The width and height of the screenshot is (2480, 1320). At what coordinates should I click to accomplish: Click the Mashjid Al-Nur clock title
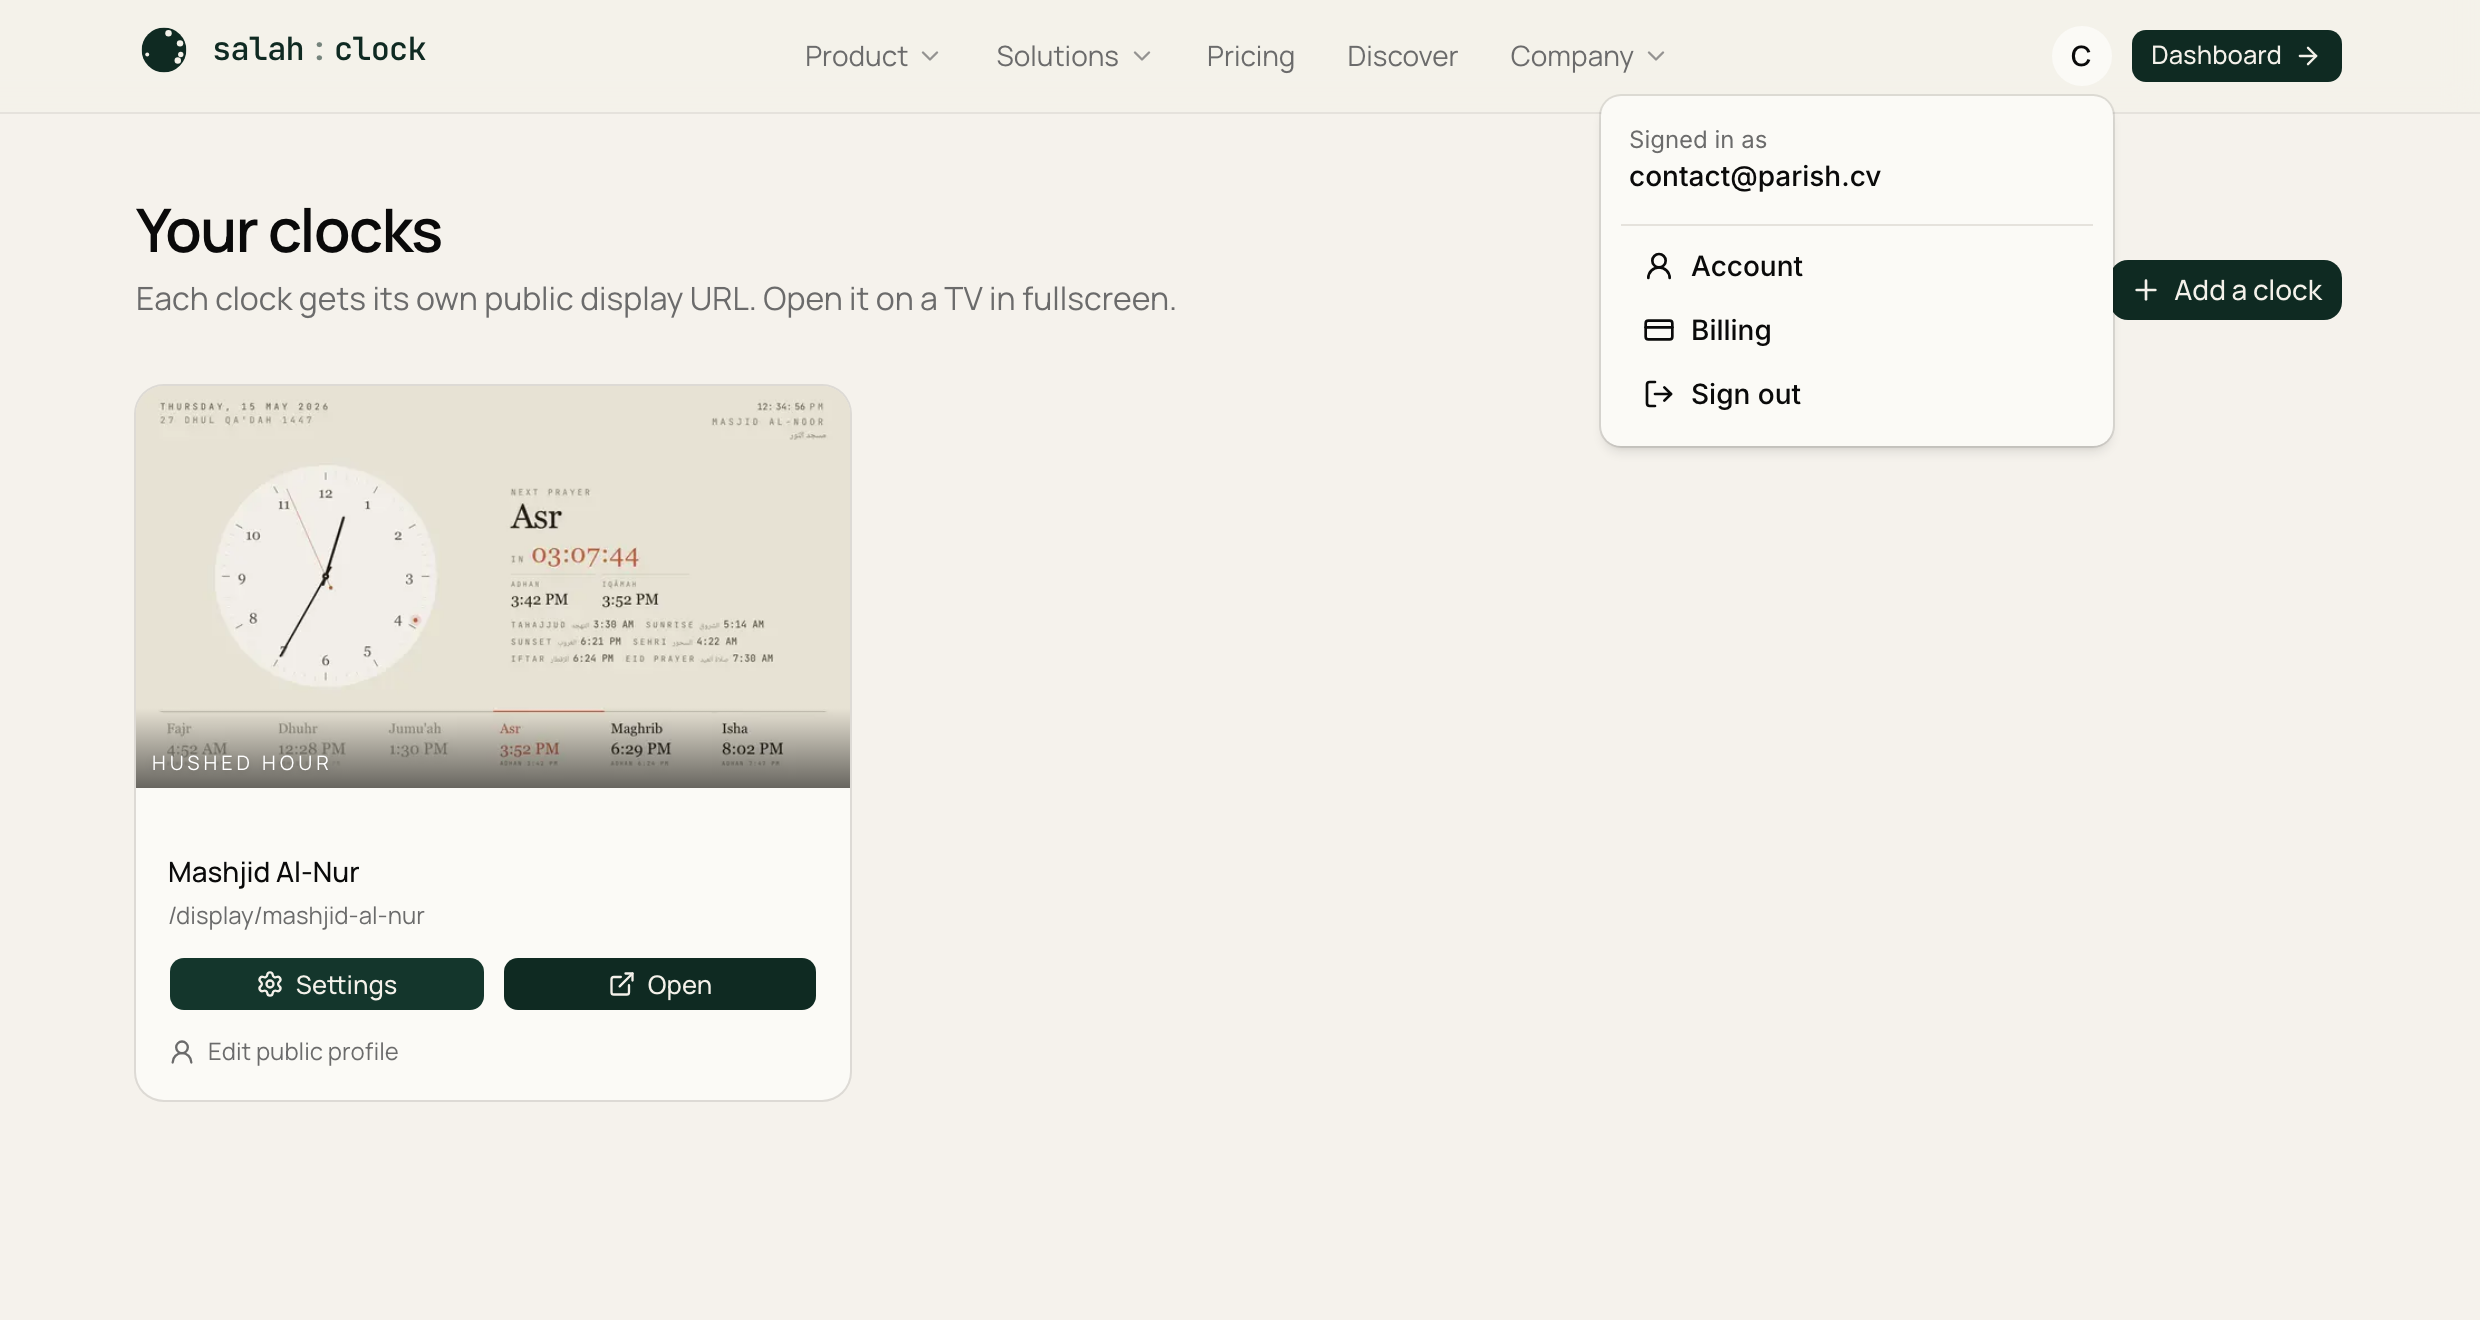point(263,872)
